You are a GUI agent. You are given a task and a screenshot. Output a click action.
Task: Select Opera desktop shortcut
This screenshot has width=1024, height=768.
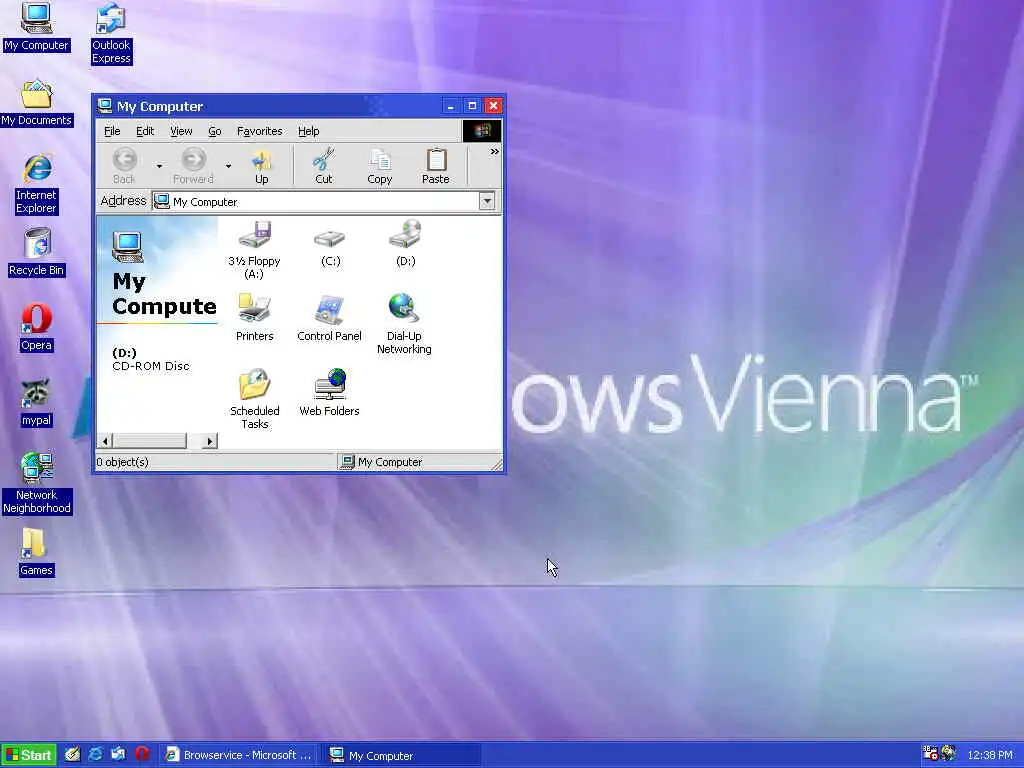(36, 327)
